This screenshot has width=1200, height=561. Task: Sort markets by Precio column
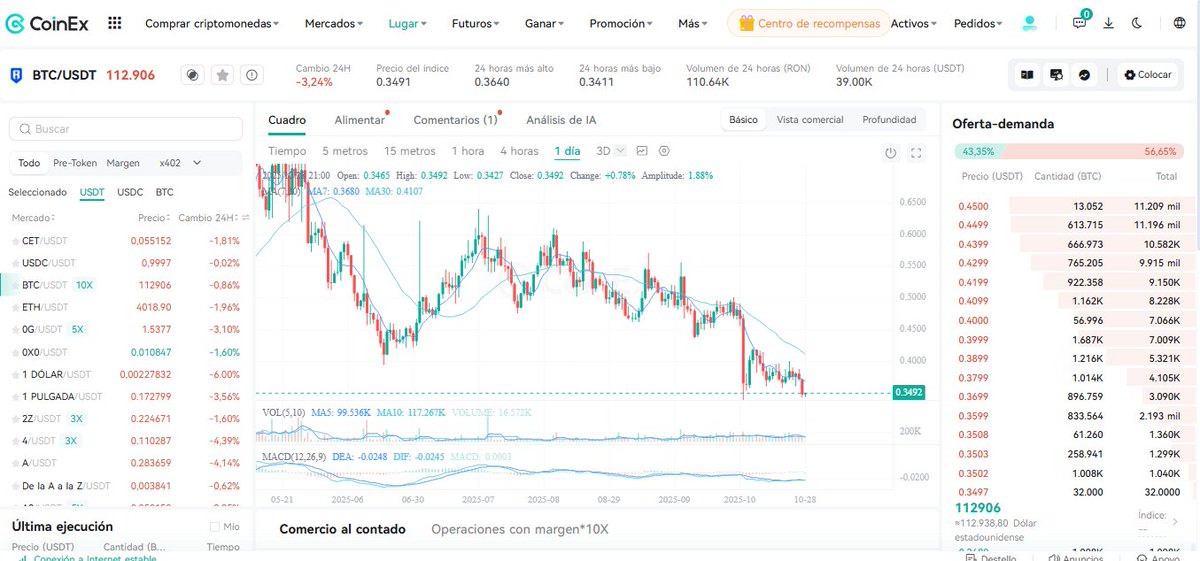coord(154,217)
